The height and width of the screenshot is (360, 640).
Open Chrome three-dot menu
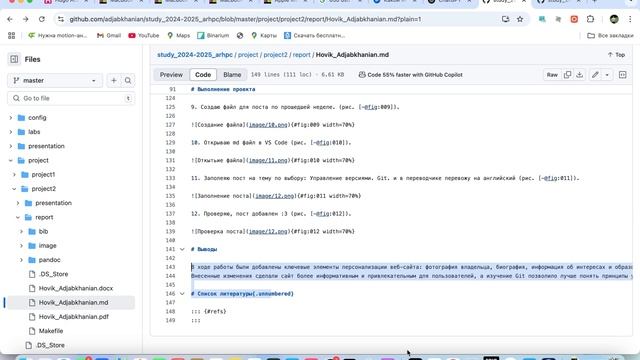tap(631, 19)
